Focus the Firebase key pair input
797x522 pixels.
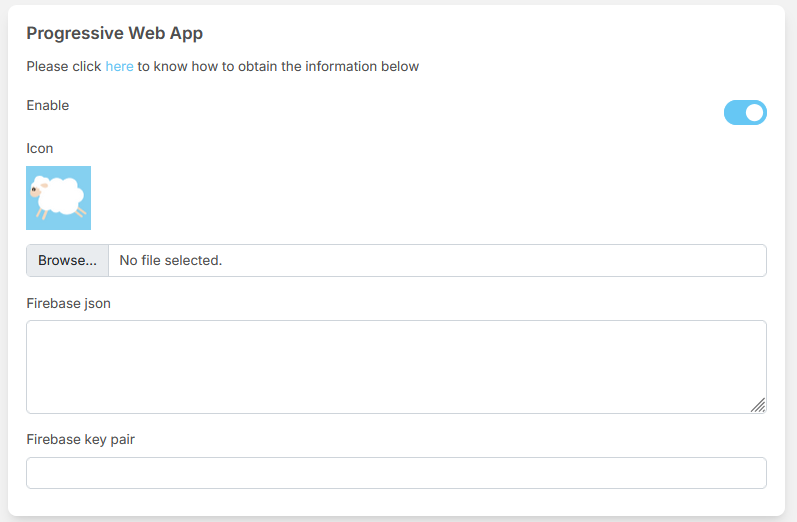point(396,473)
